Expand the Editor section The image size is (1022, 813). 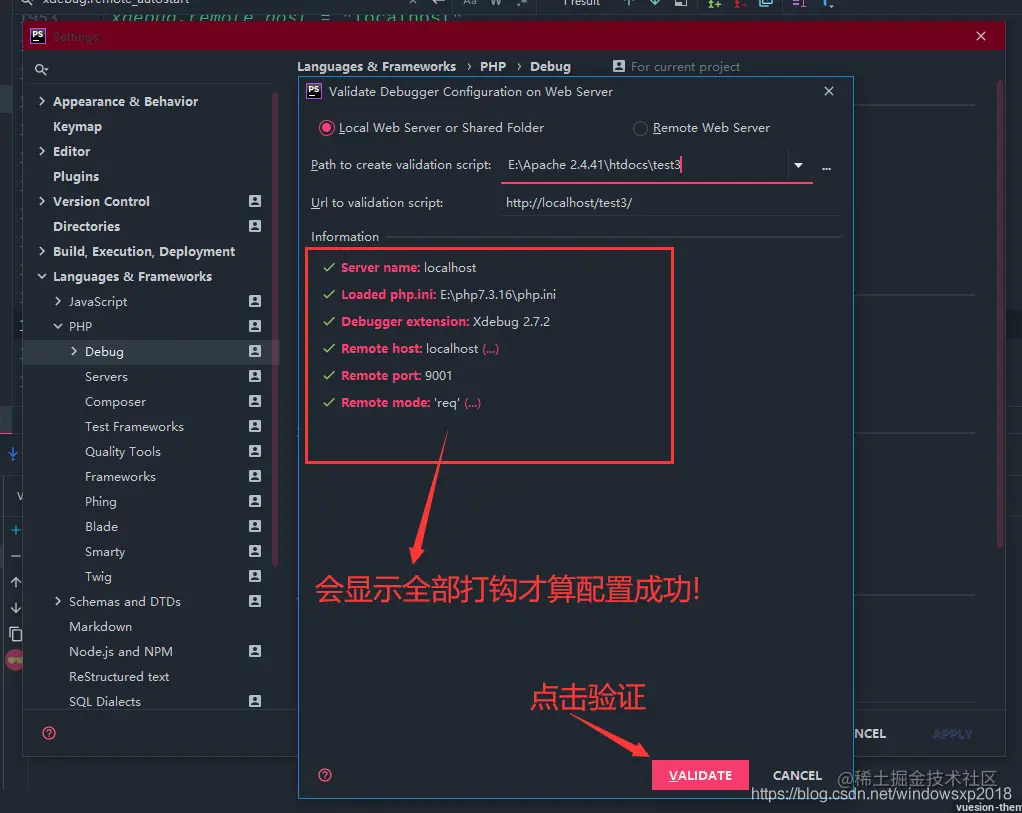(42, 151)
